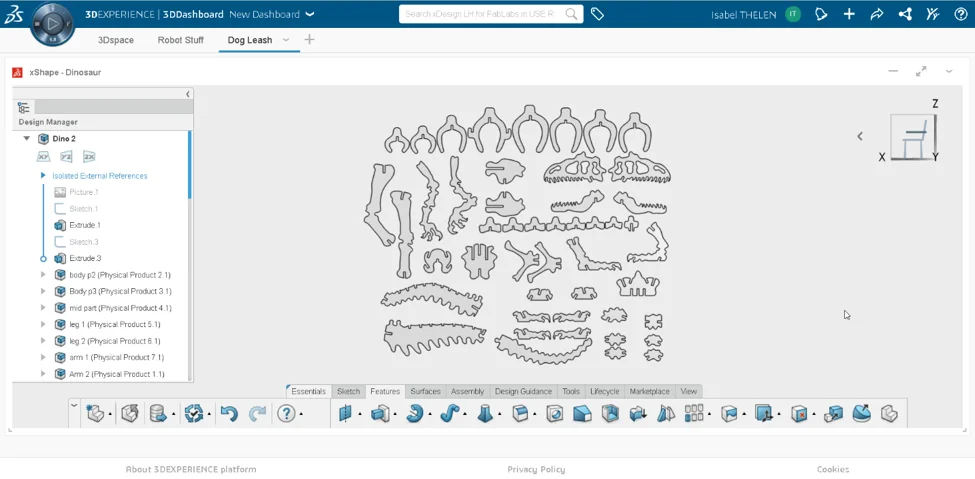Click the Update/Rebuild toolbar icon
This screenshot has height=479, width=975.
click(194, 414)
